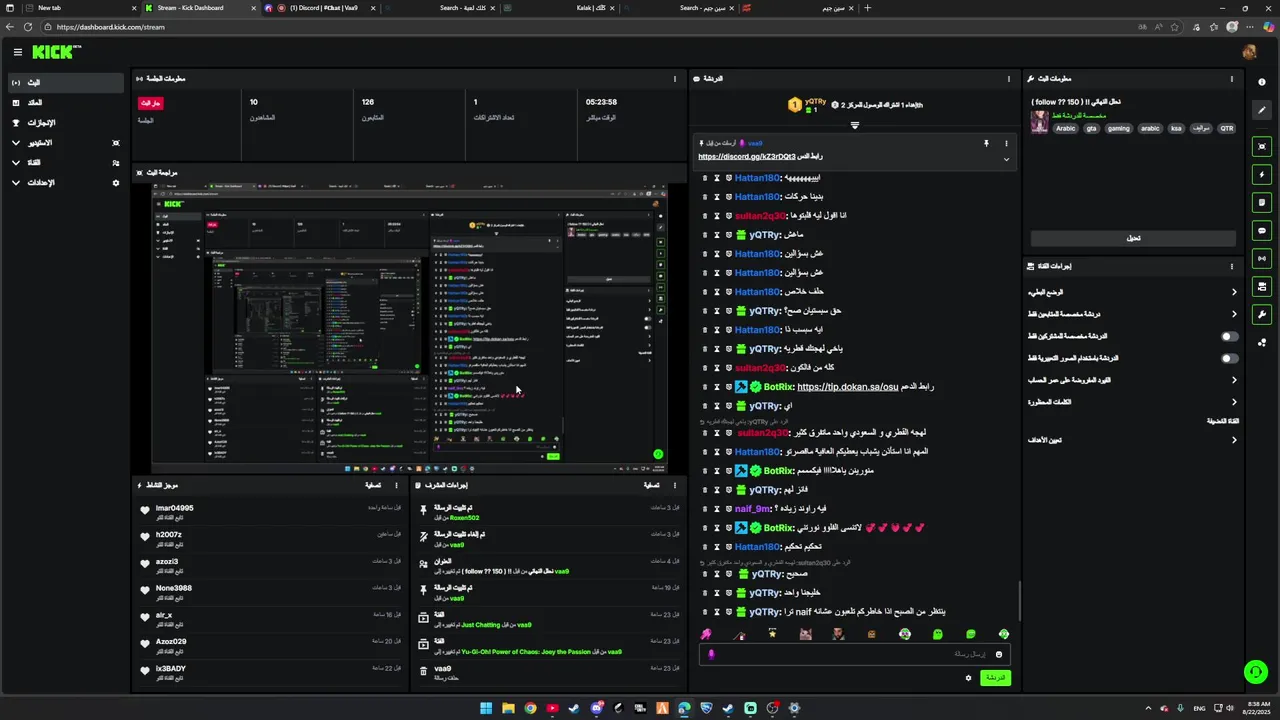Open the Windows Start button on the taskbar
Viewport: 1280px width, 720px height.
point(486,708)
